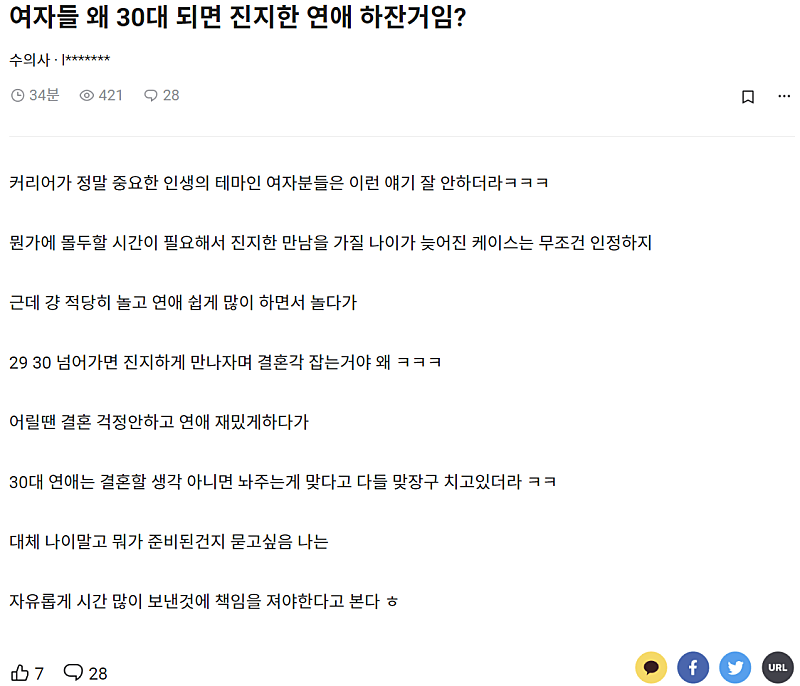Open comments via bottom speech bubble icon
Screen dimensions: 800x686
pyautogui.click(x=73, y=672)
